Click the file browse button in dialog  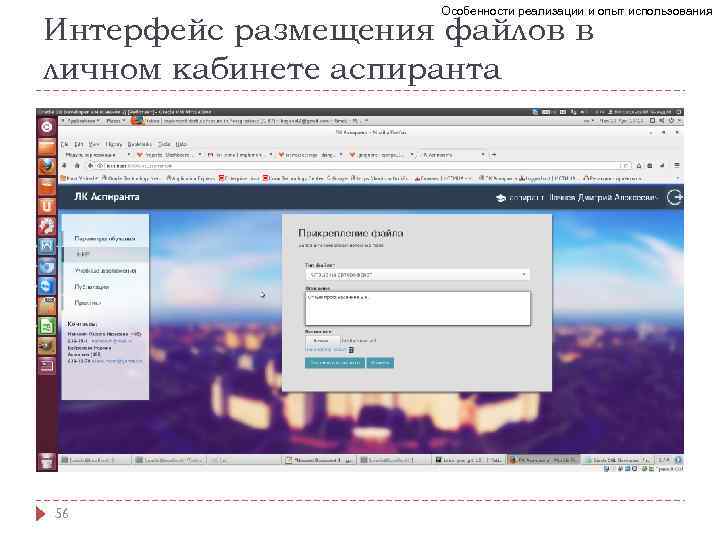(321, 341)
